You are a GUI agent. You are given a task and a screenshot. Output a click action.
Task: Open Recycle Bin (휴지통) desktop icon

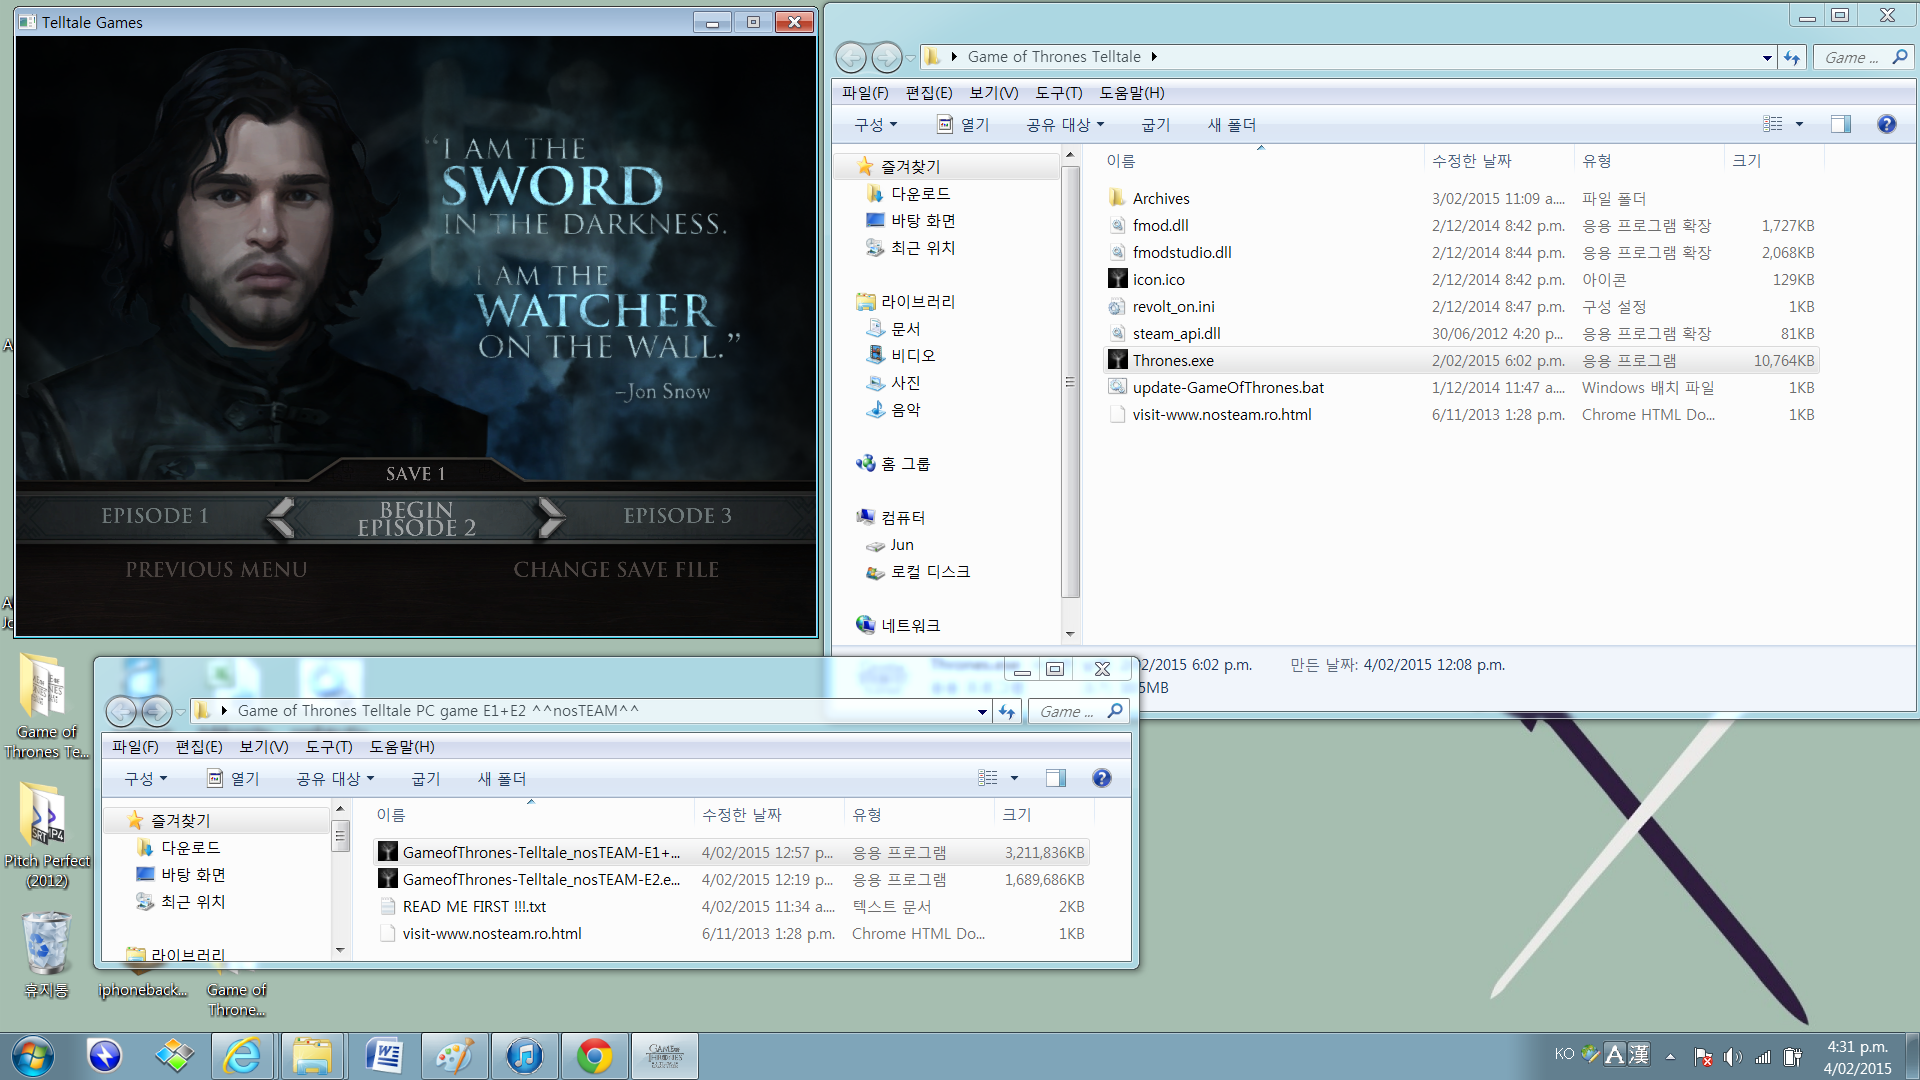[46, 955]
